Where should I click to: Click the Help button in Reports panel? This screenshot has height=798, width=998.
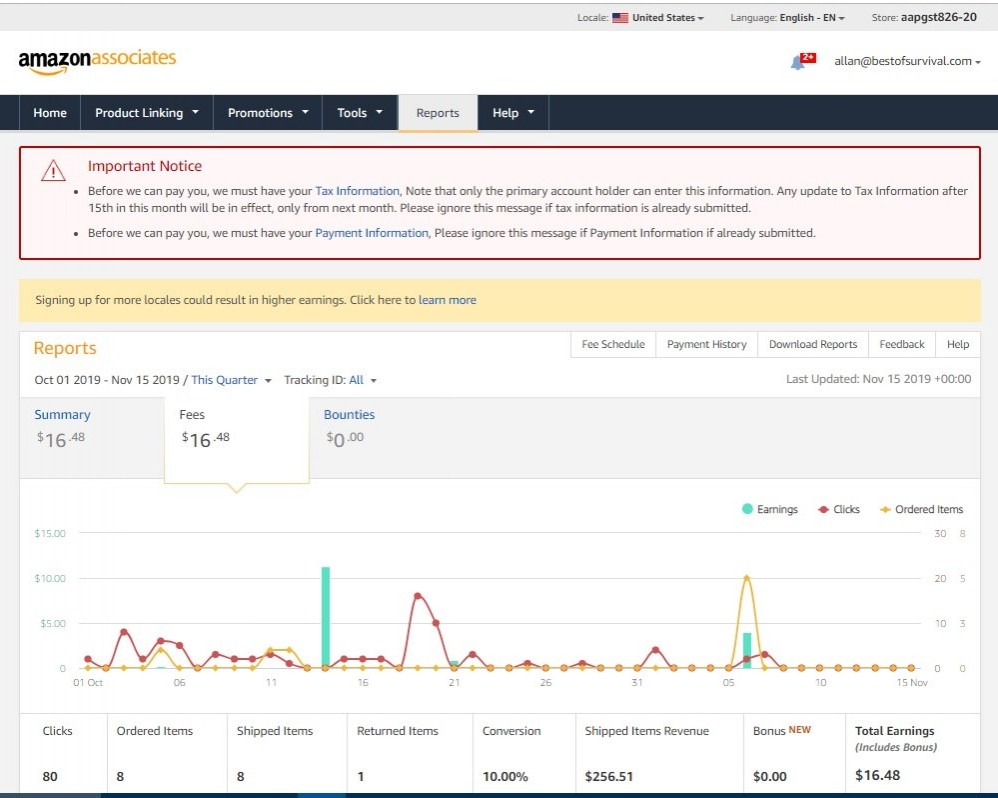point(957,344)
